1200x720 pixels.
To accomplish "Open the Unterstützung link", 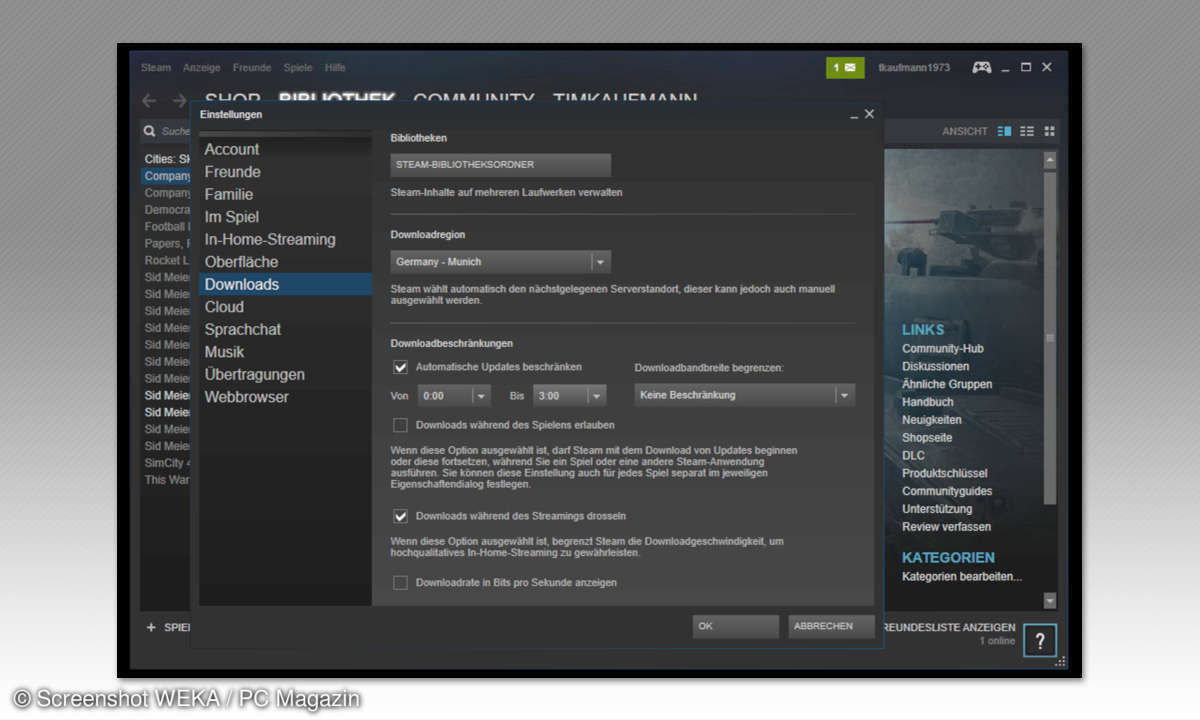I will coord(937,509).
